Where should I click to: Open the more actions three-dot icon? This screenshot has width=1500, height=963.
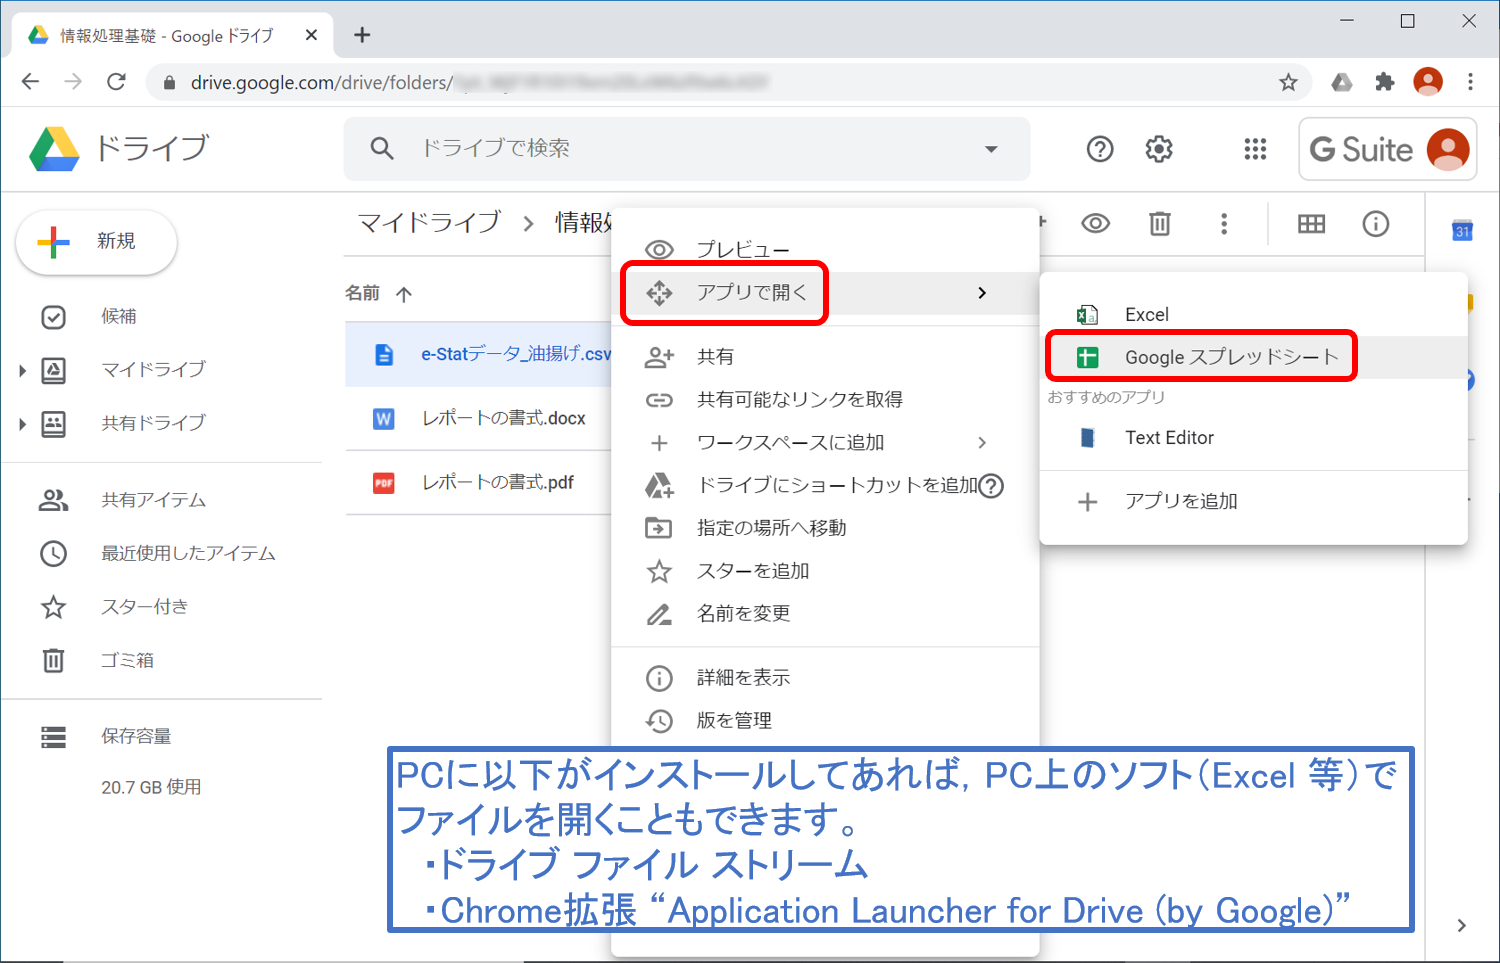click(1224, 224)
